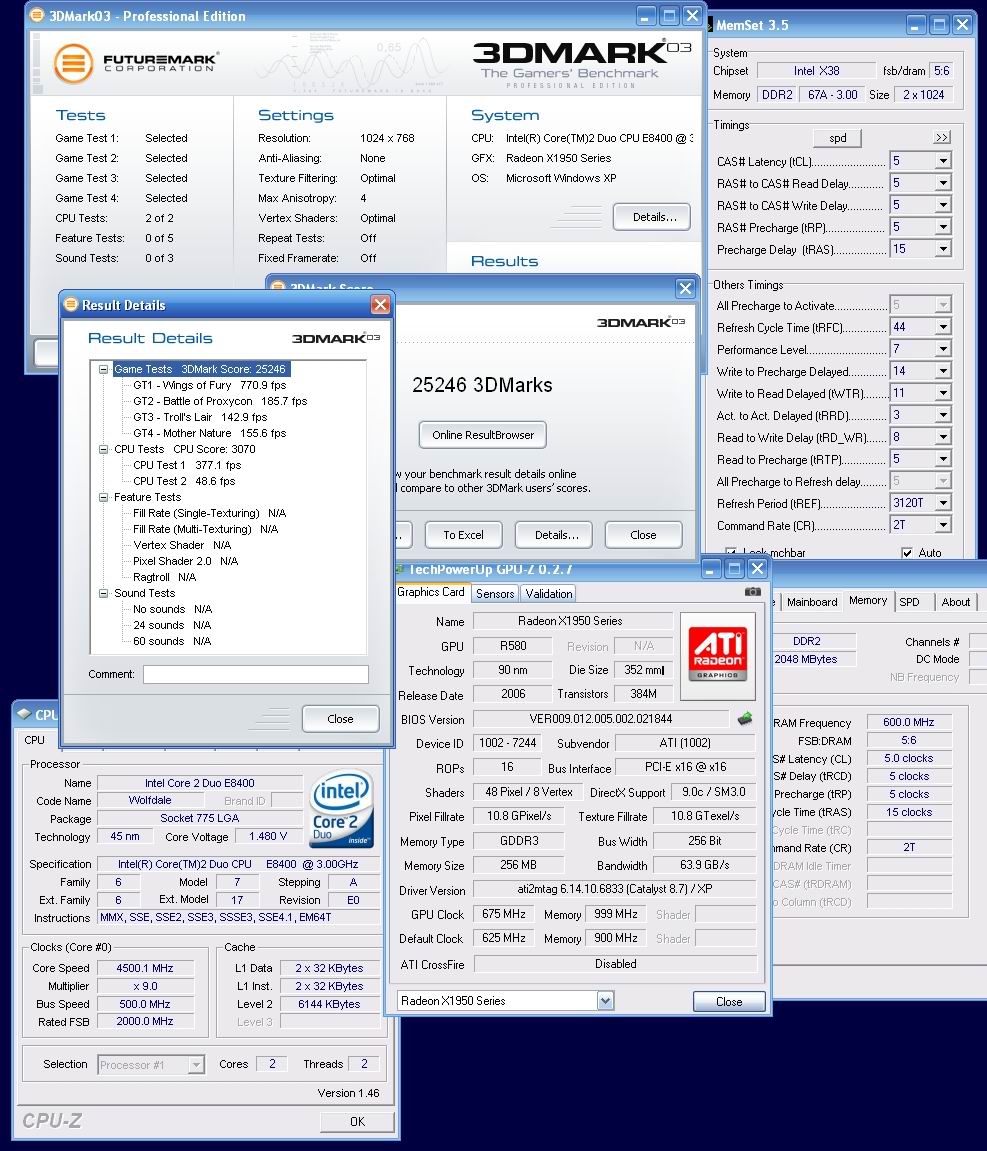The height and width of the screenshot is (1151, 987).
Task: Click the To Excel button
Action: (x=464, y=535)
